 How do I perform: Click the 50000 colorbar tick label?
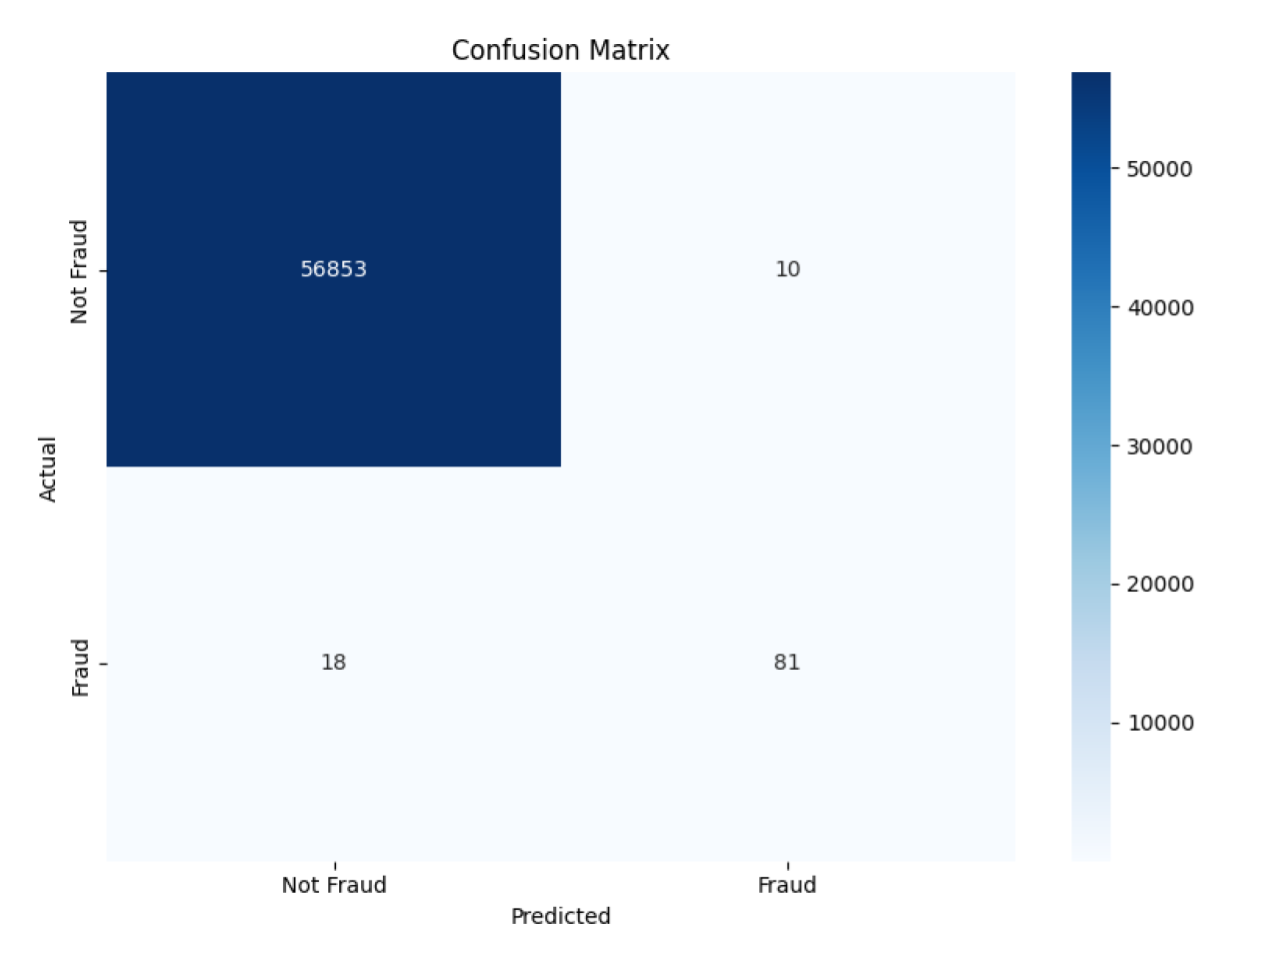click(1160, 169)
